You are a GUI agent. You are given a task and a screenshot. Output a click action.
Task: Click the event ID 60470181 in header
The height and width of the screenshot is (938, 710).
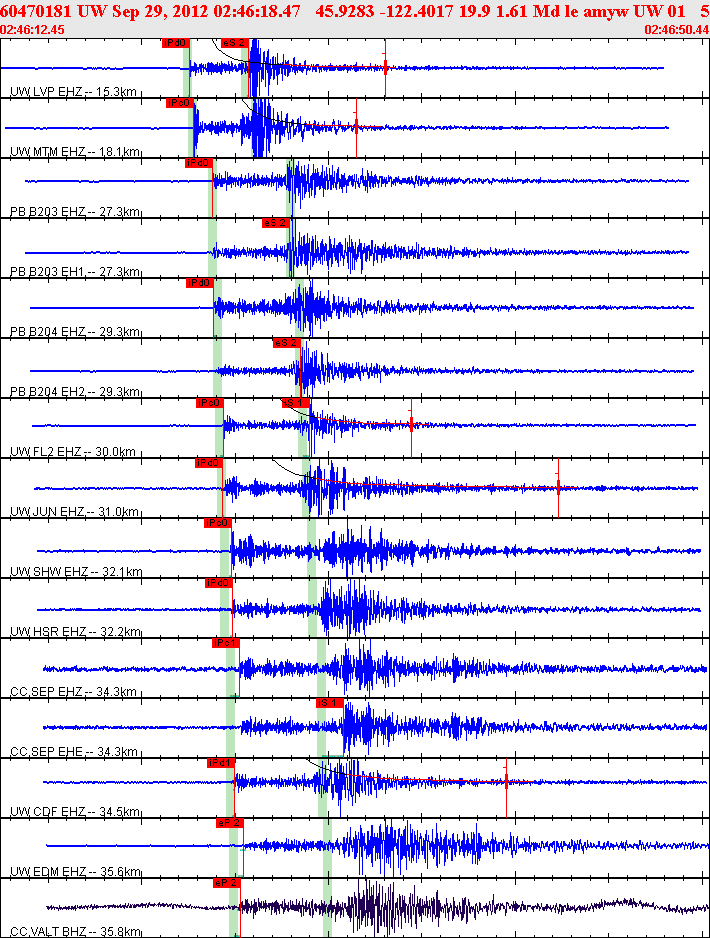click(x=36, y=11)
